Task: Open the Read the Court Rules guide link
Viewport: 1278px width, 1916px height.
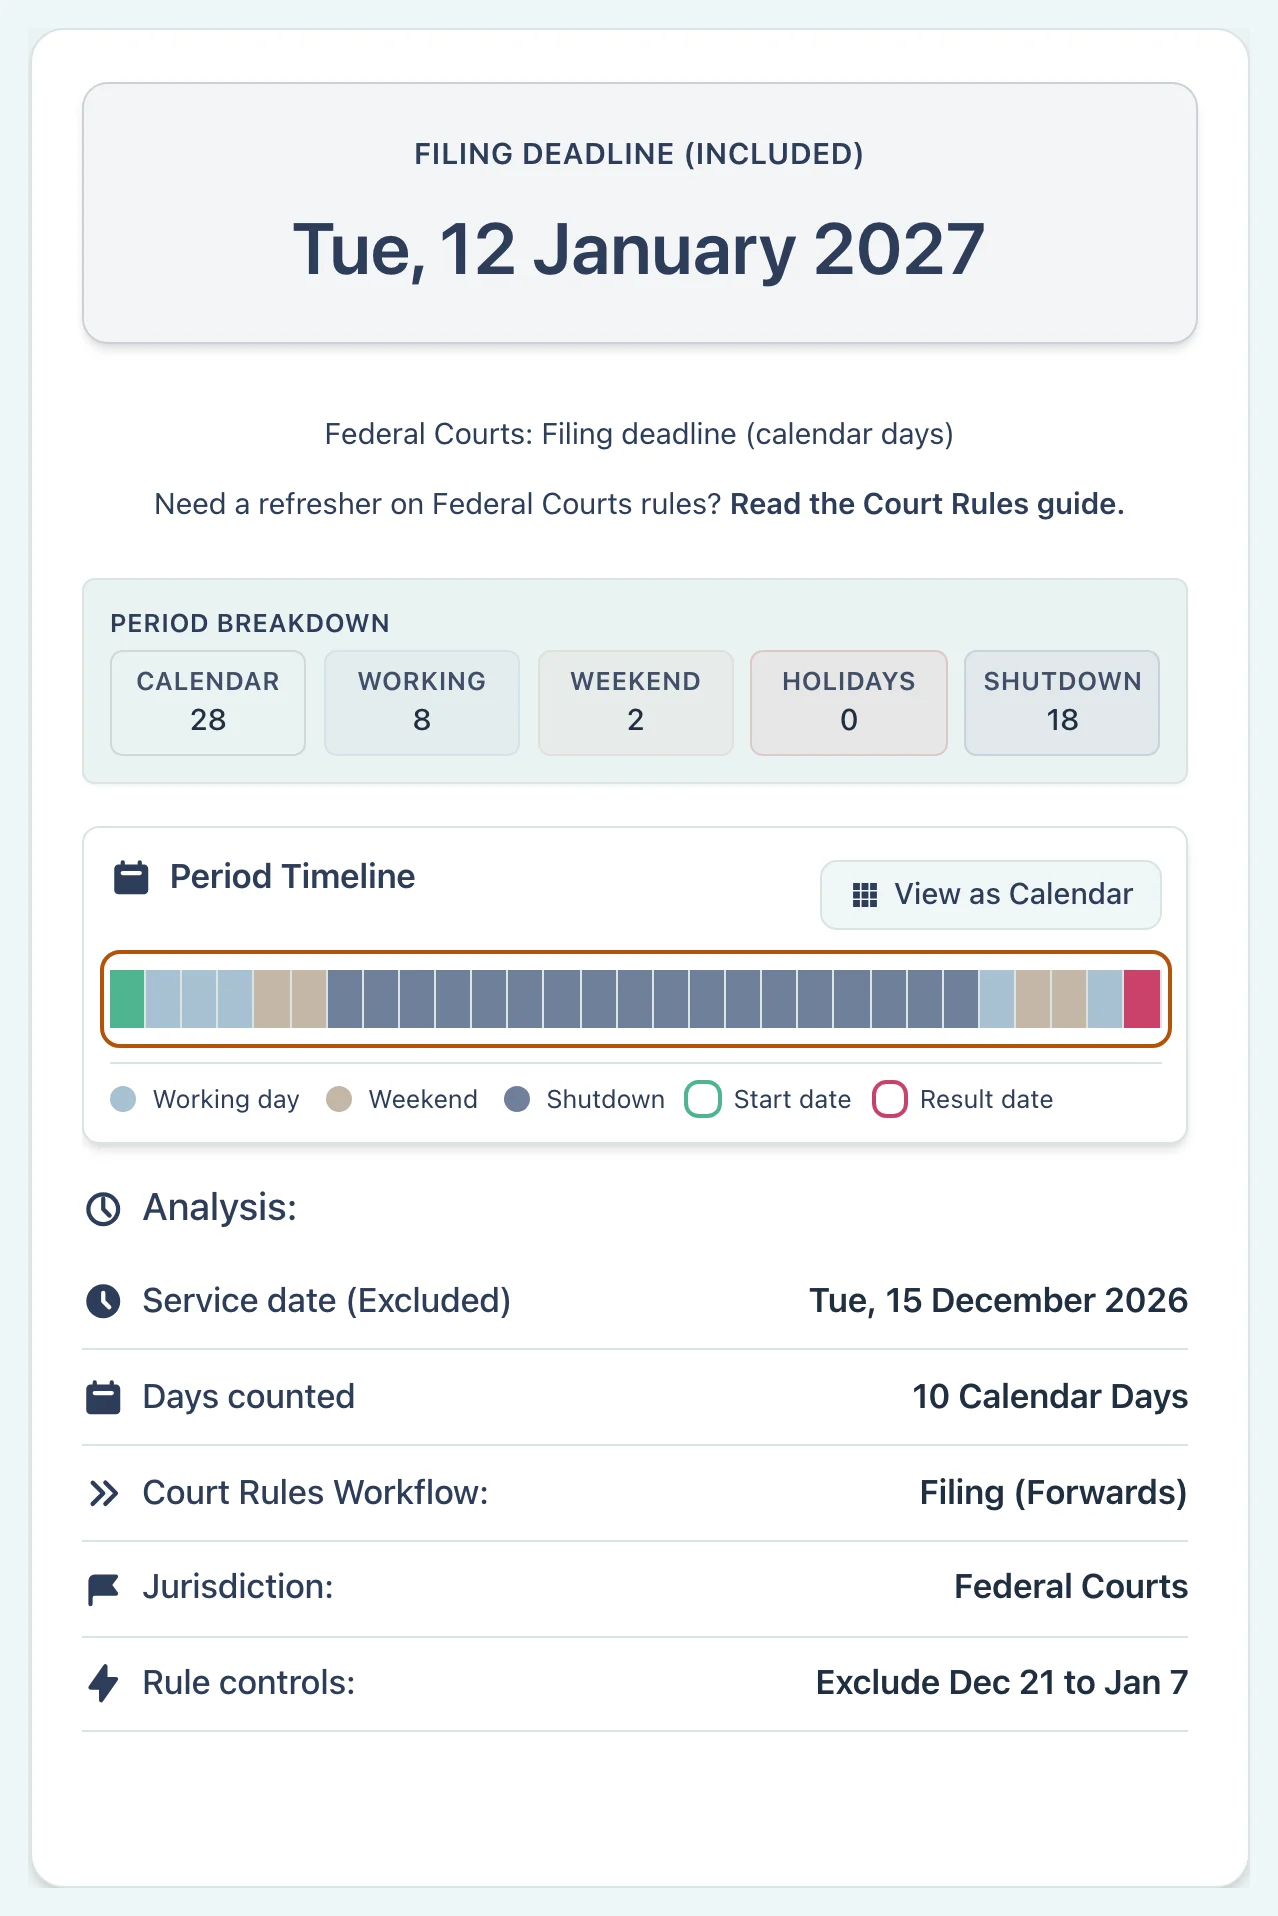Action: coord(927,504)
